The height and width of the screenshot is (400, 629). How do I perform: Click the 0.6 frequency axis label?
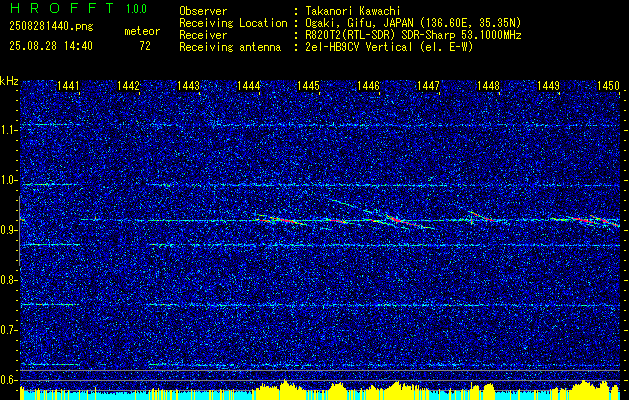pyautogui.click(x=9, y=380)
